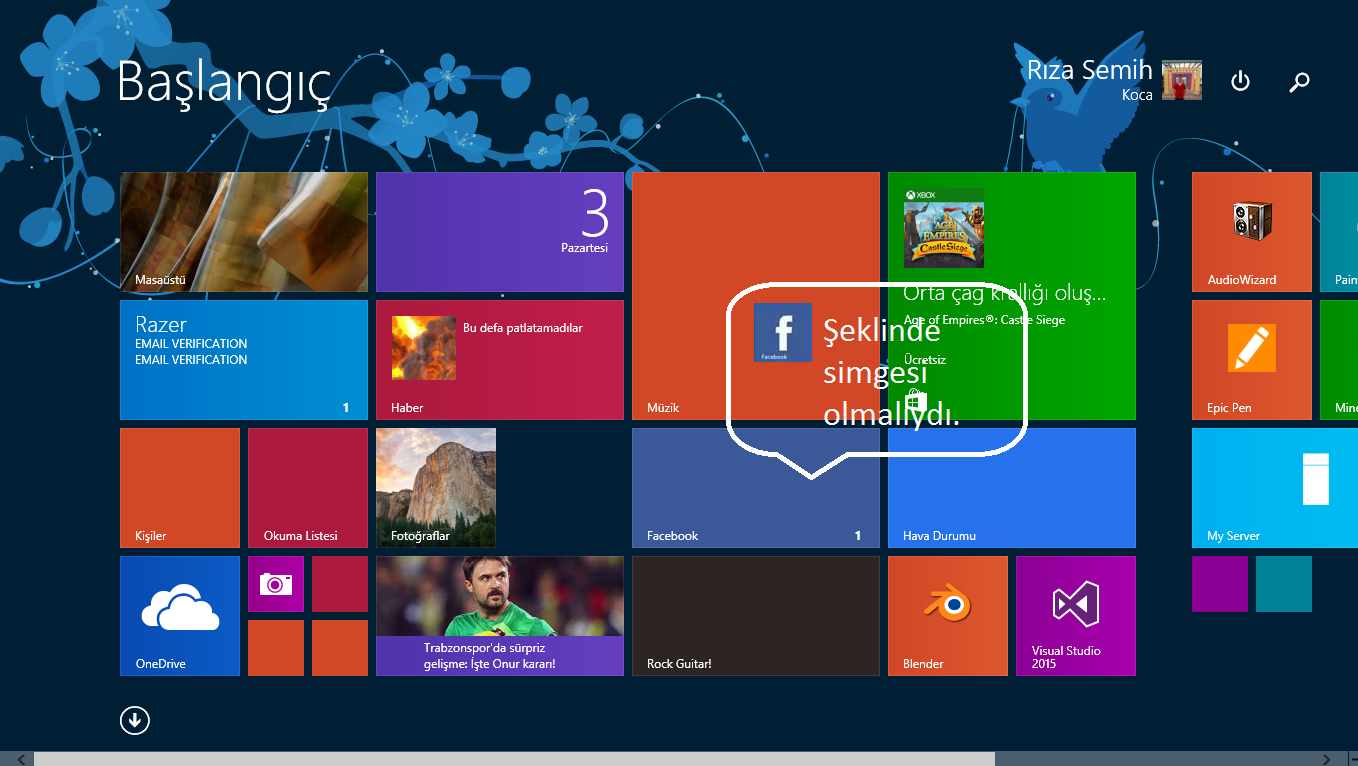Open the Okuma Listesi tile
The width and height of the screenshot is (1358, 766).
(x=307, y=488)
